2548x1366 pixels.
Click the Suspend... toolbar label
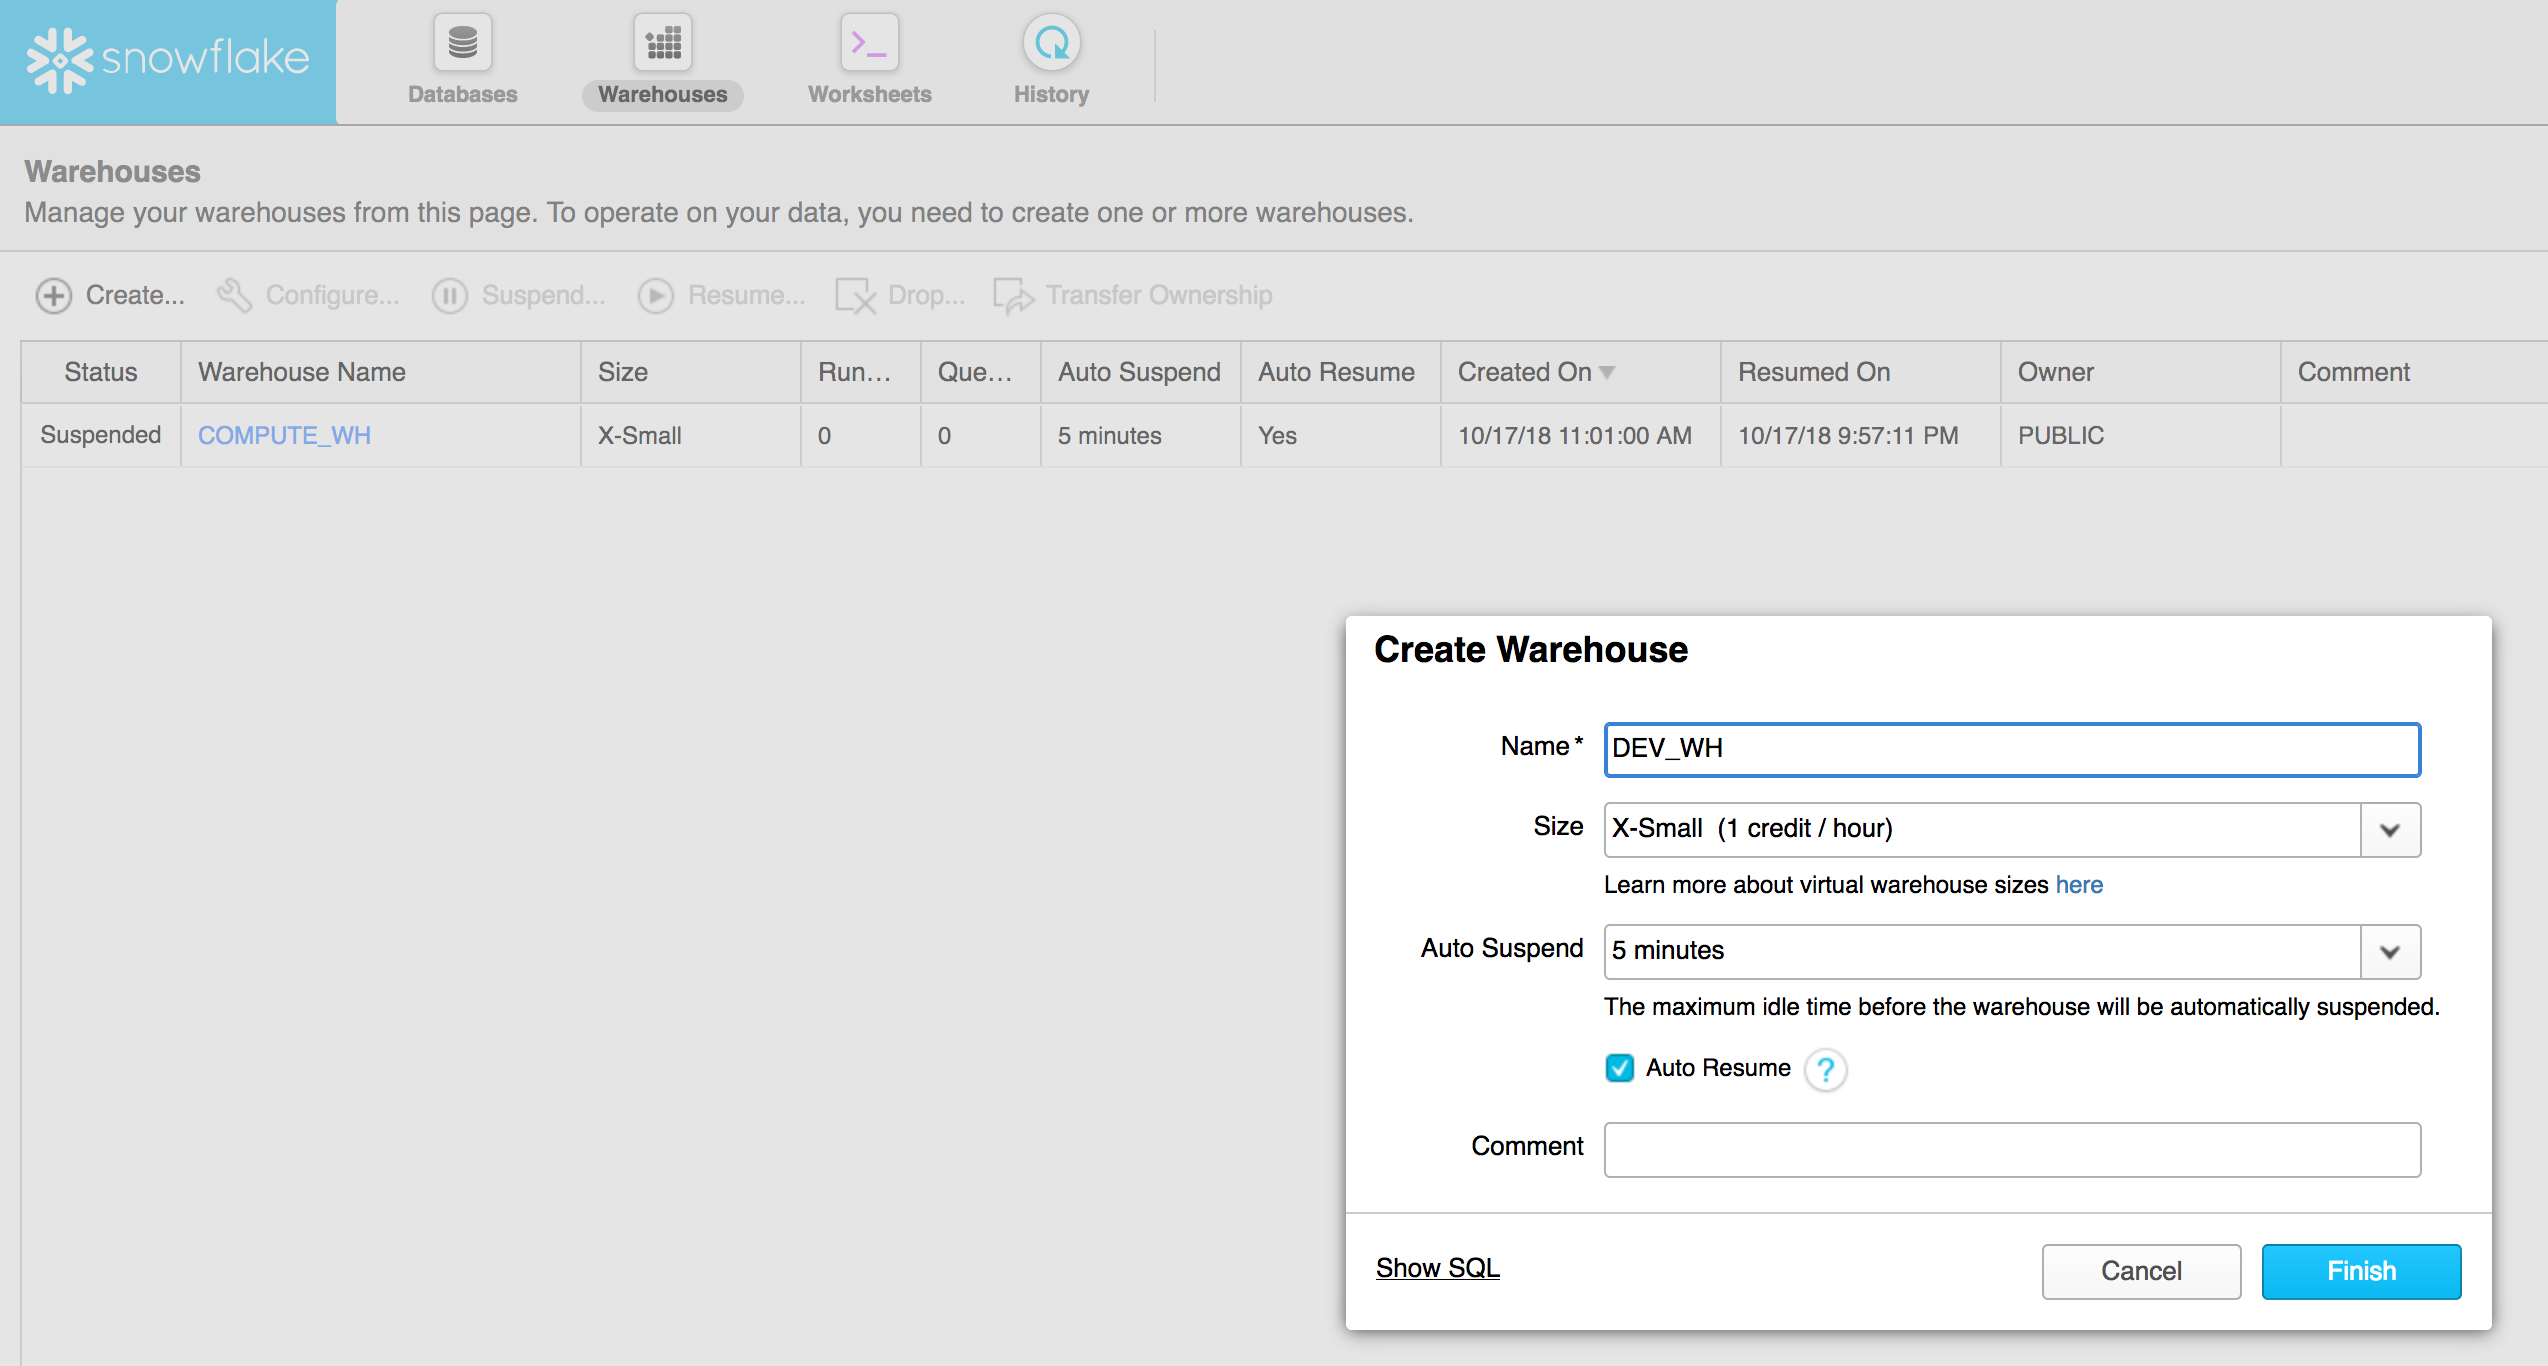pos(543,295)
